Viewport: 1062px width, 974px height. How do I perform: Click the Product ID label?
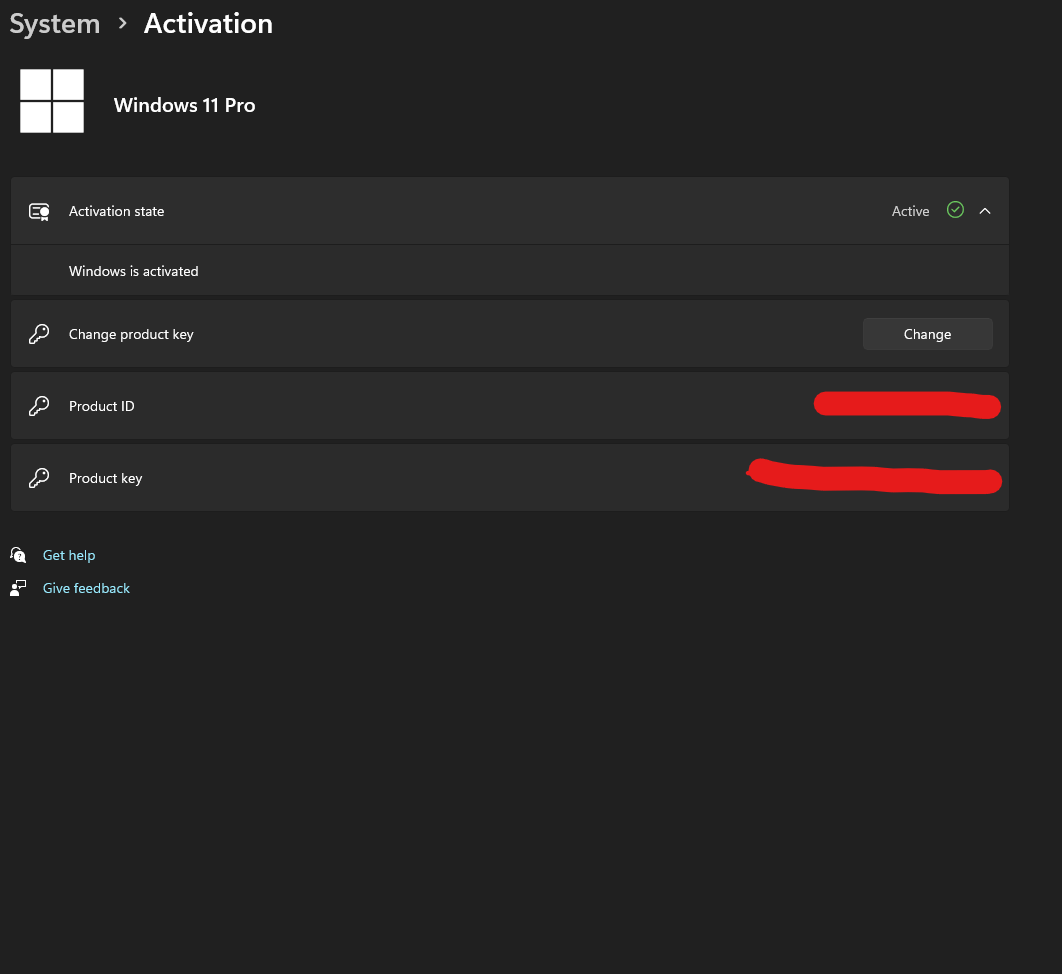tap(102, 406)
